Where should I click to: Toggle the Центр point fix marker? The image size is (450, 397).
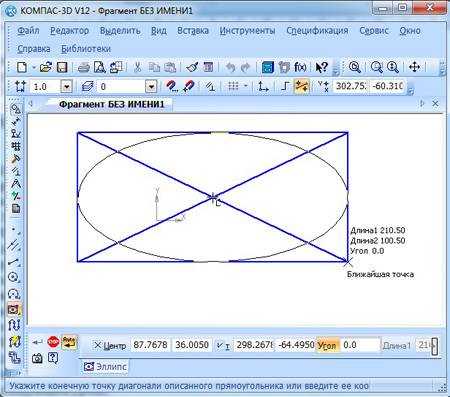97,345
